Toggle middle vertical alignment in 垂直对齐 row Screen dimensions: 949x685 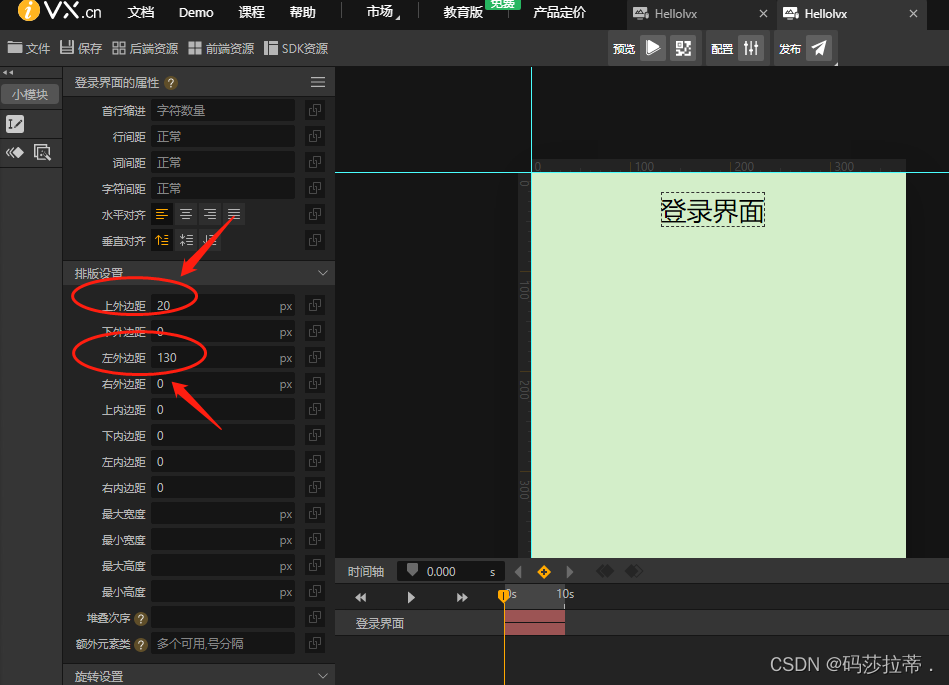(x=187, y=239)
